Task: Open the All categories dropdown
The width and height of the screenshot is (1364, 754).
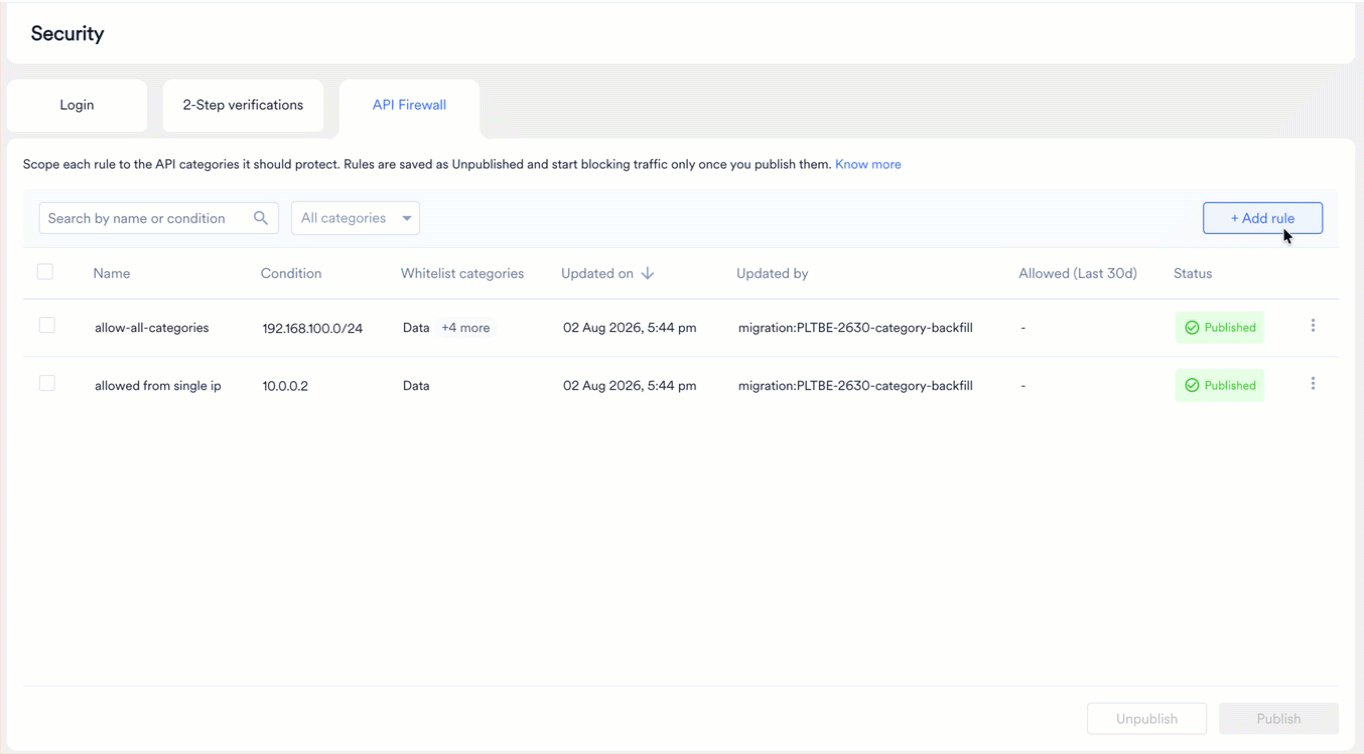Action: [355, 218]
